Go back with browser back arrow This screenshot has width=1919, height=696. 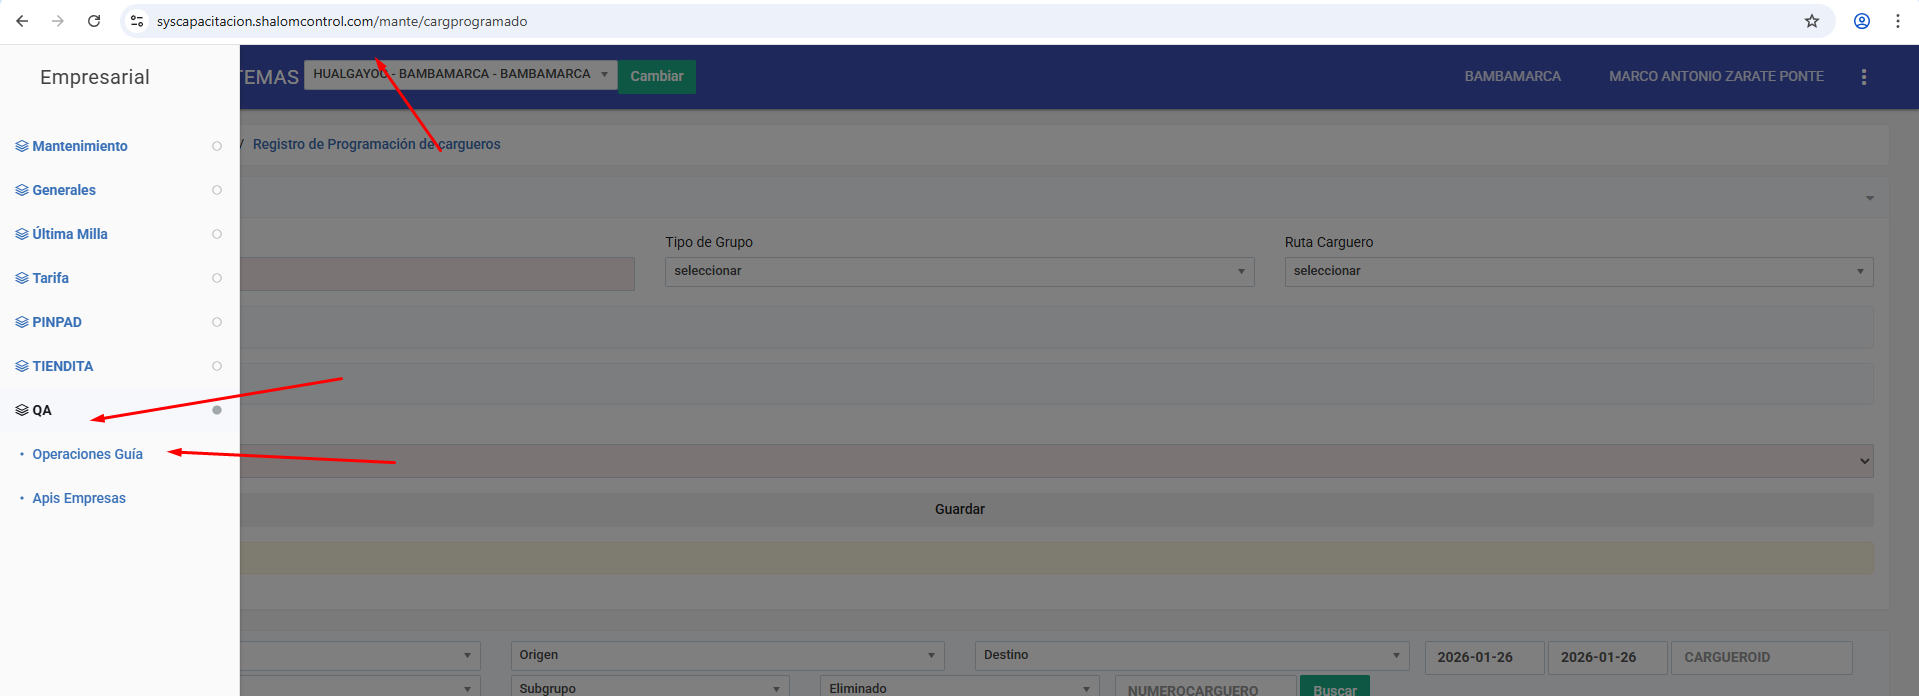tap(22, 21)
